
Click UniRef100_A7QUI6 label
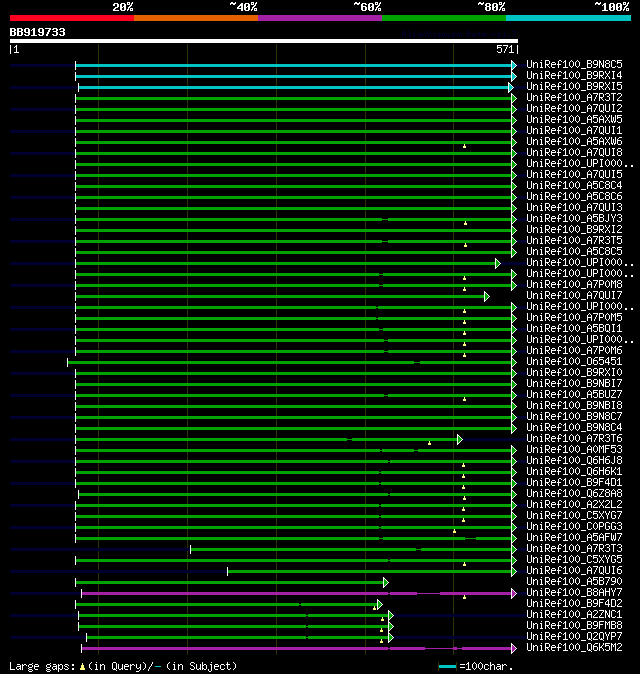[x=574, y=571]
